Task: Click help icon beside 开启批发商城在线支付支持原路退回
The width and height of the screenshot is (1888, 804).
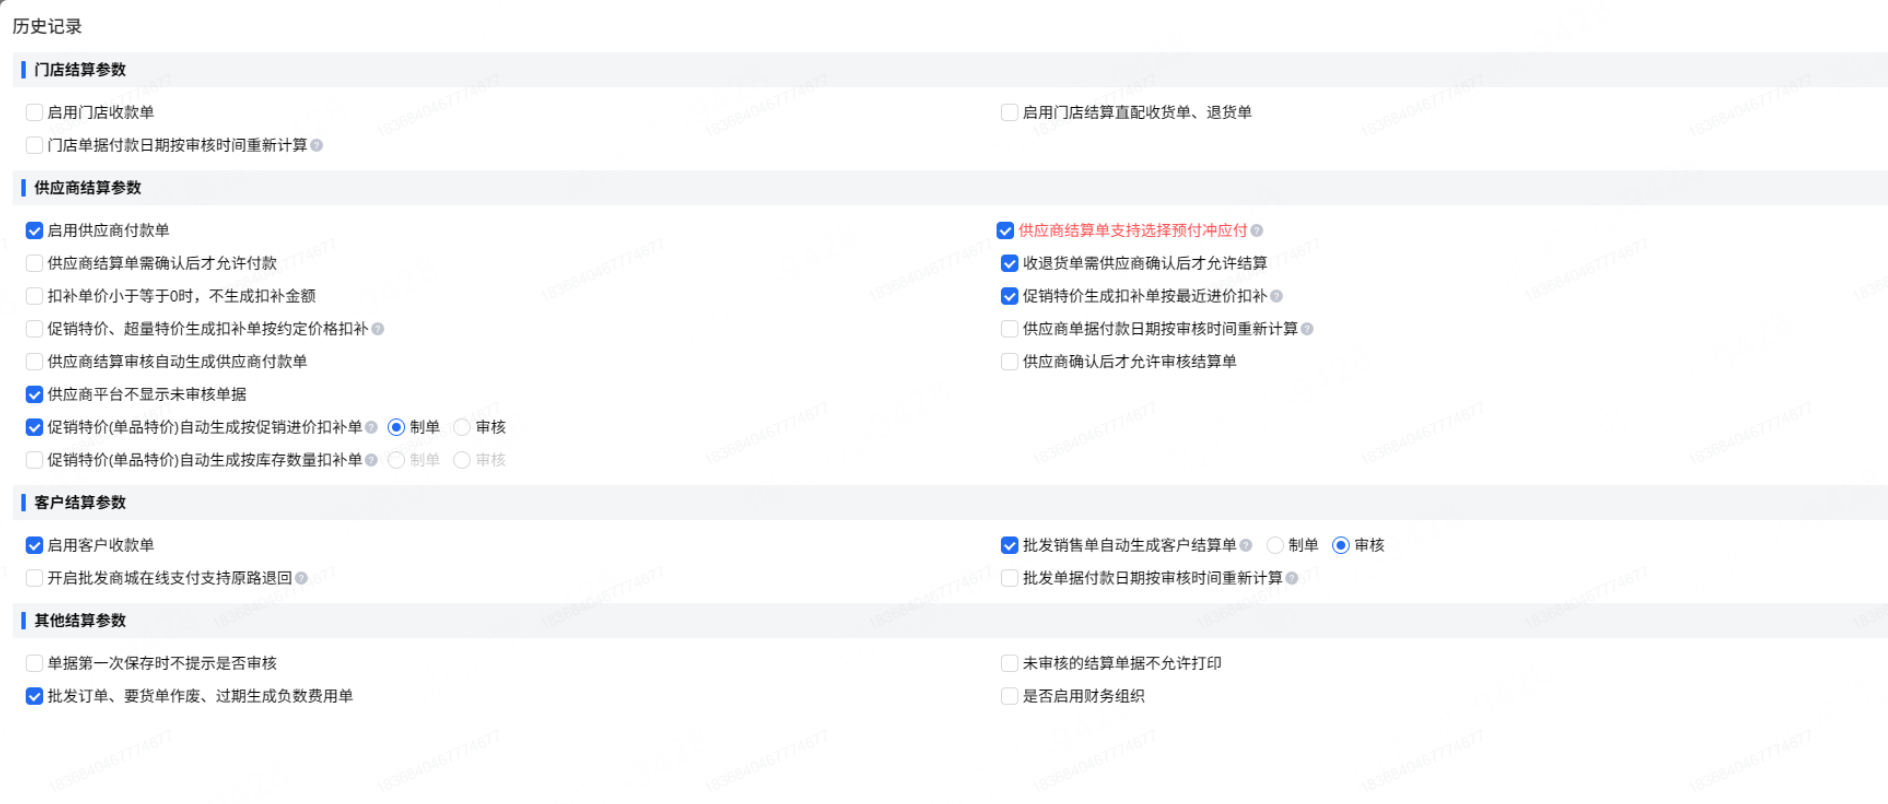Action: 302,578
